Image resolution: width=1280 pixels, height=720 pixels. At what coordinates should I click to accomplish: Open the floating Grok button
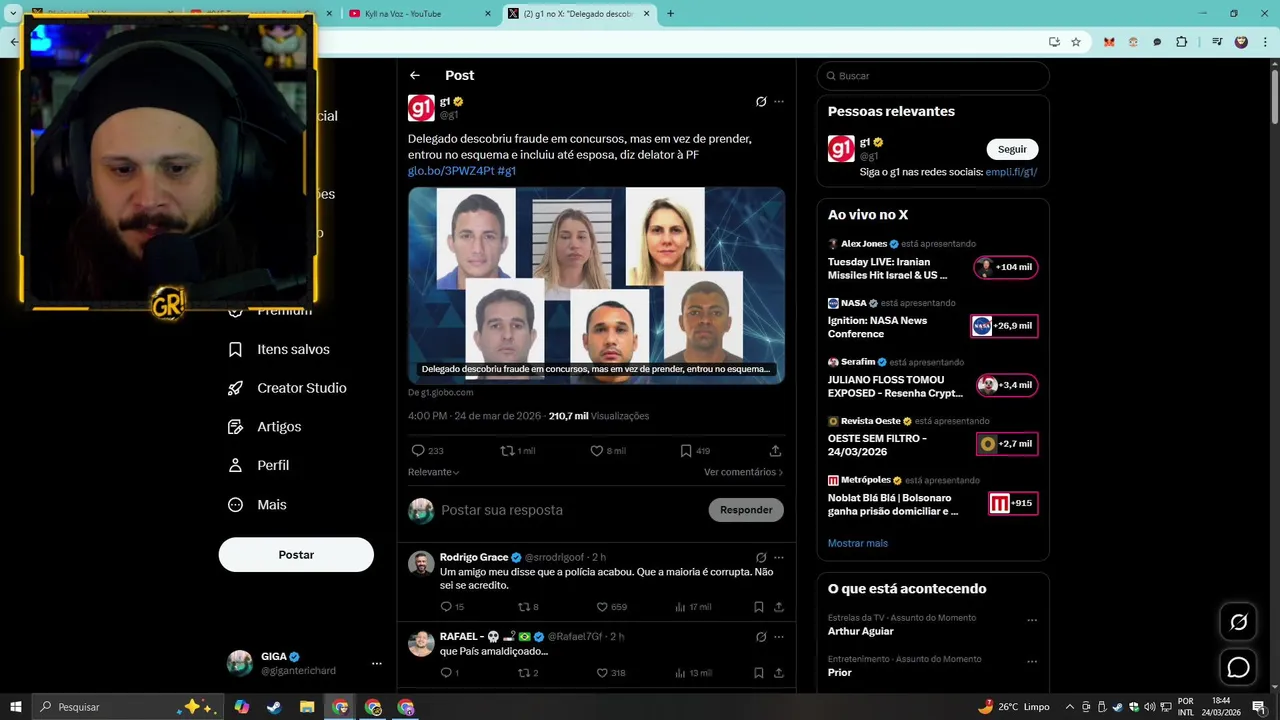click(1238, 622)
